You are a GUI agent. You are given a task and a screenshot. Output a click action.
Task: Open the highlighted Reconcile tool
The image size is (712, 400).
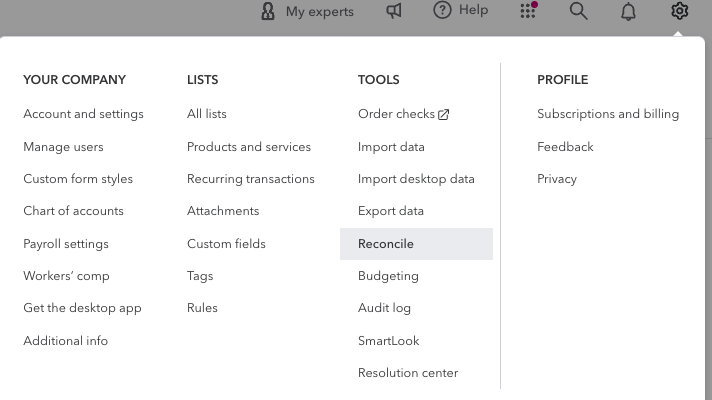click(416, 244)
